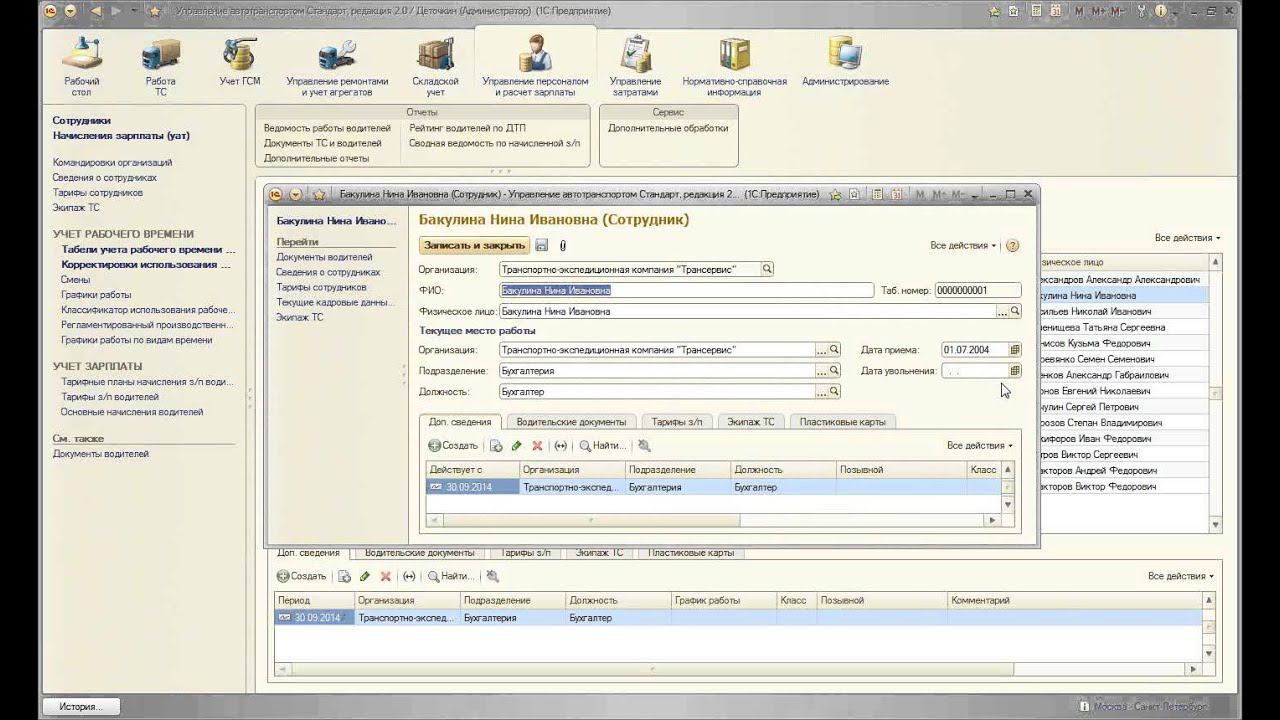Click the Записать и закрыть button
This screenshot has width=1280, height=720.
[x=474, y=245]
